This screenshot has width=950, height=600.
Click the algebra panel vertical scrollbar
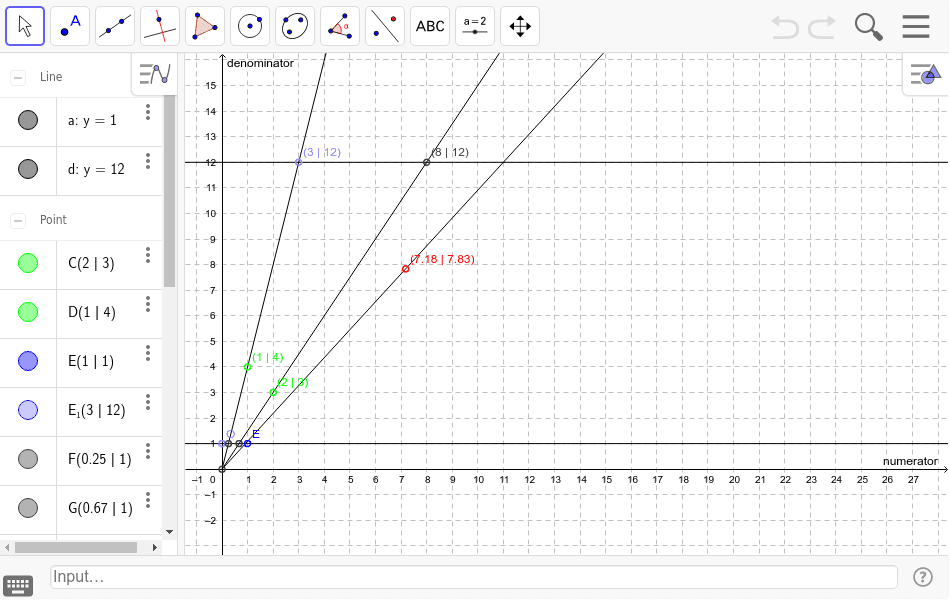click(170, 191)
